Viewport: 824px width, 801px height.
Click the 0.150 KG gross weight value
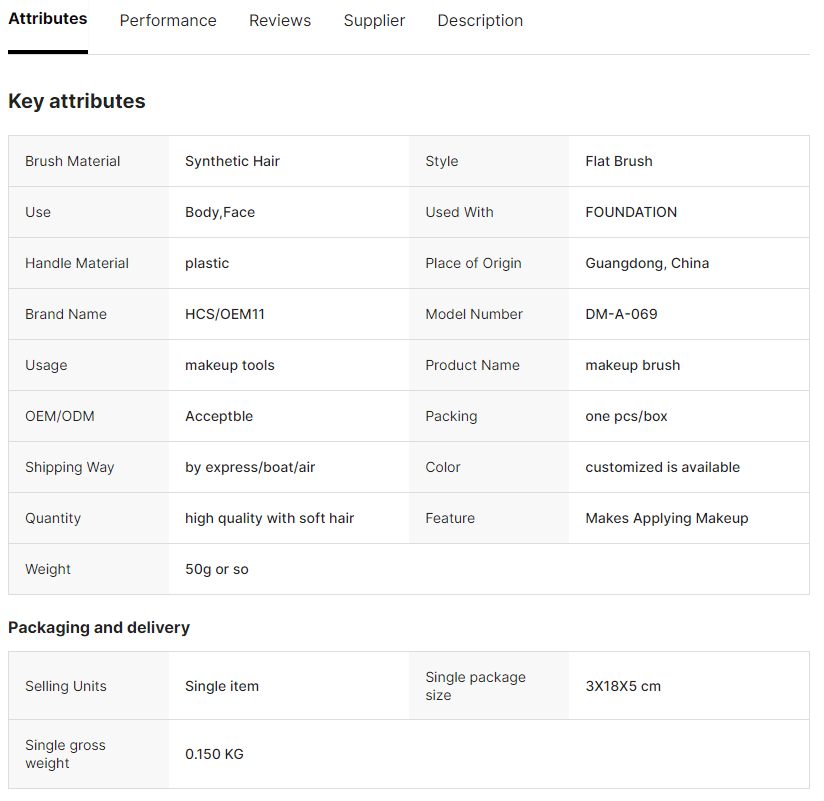click(x=214, y=755)
